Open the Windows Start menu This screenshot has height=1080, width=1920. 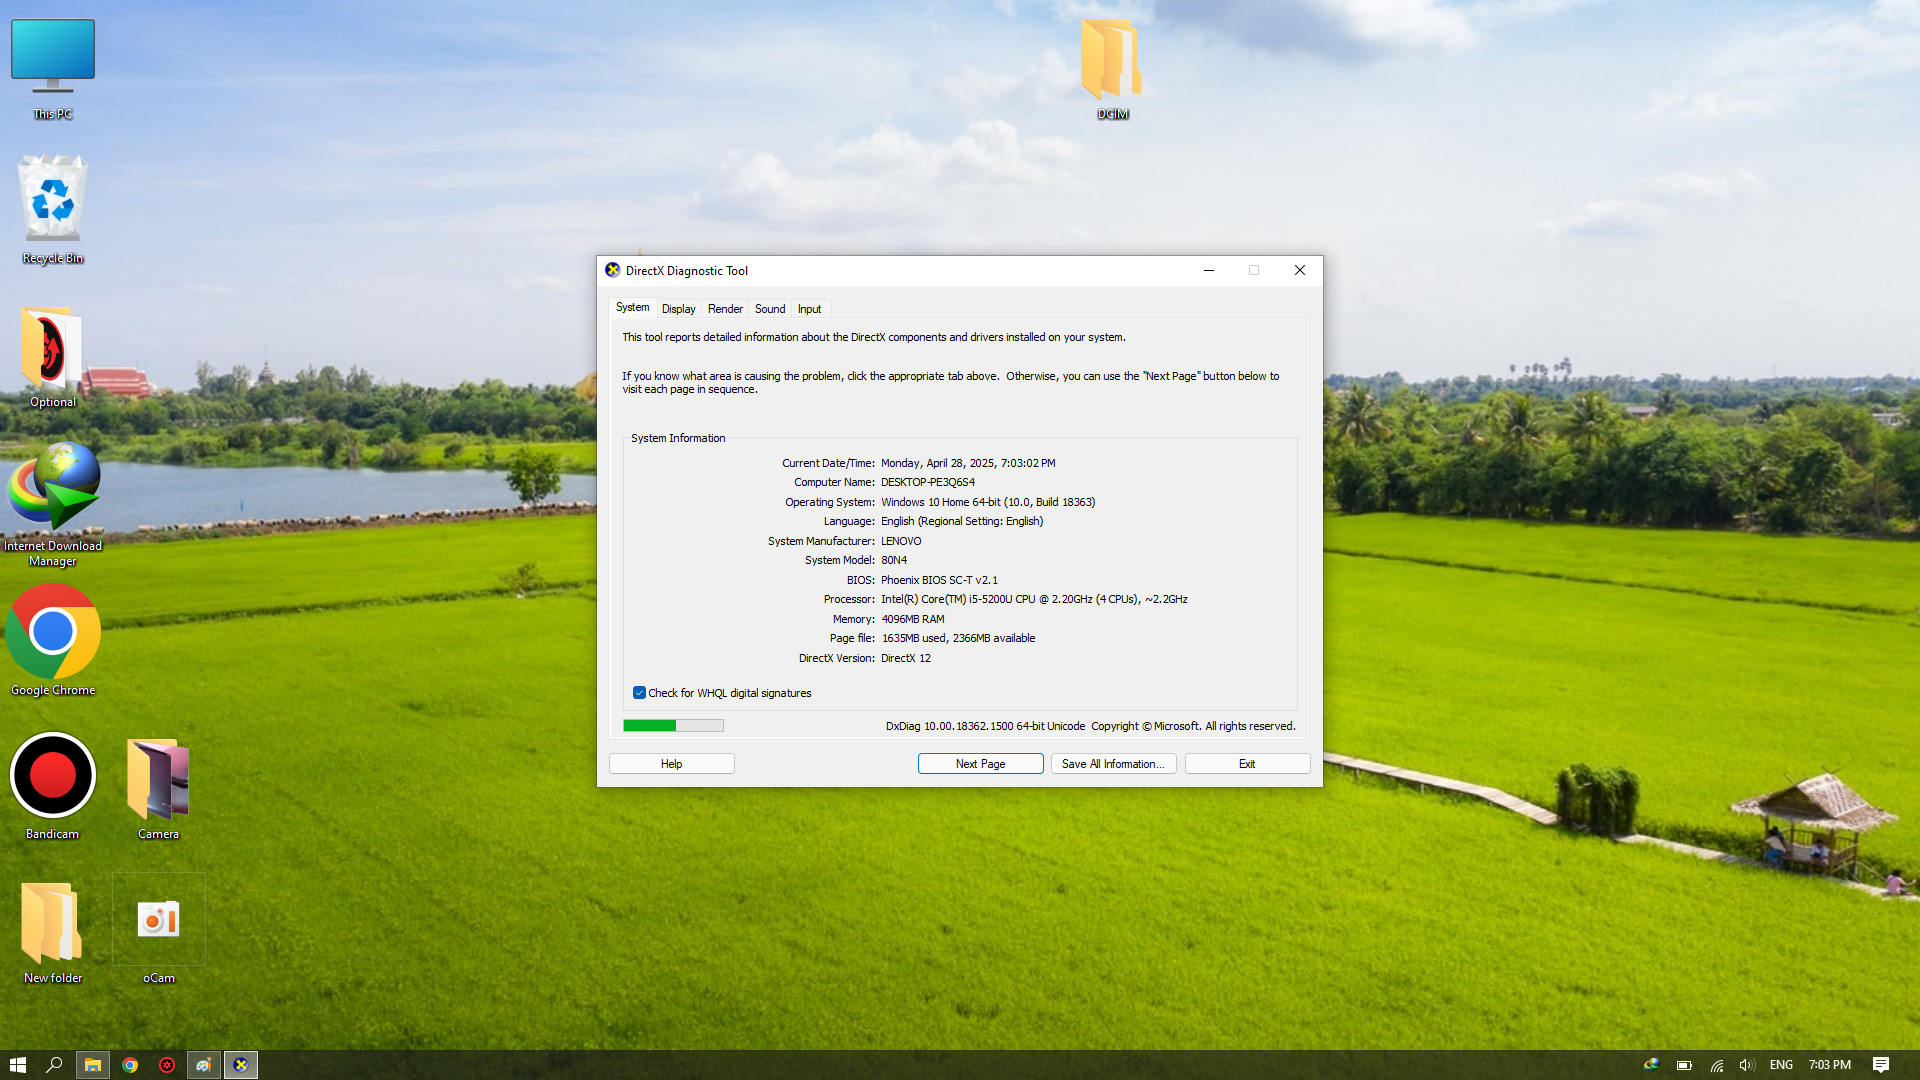(17, 1065)
